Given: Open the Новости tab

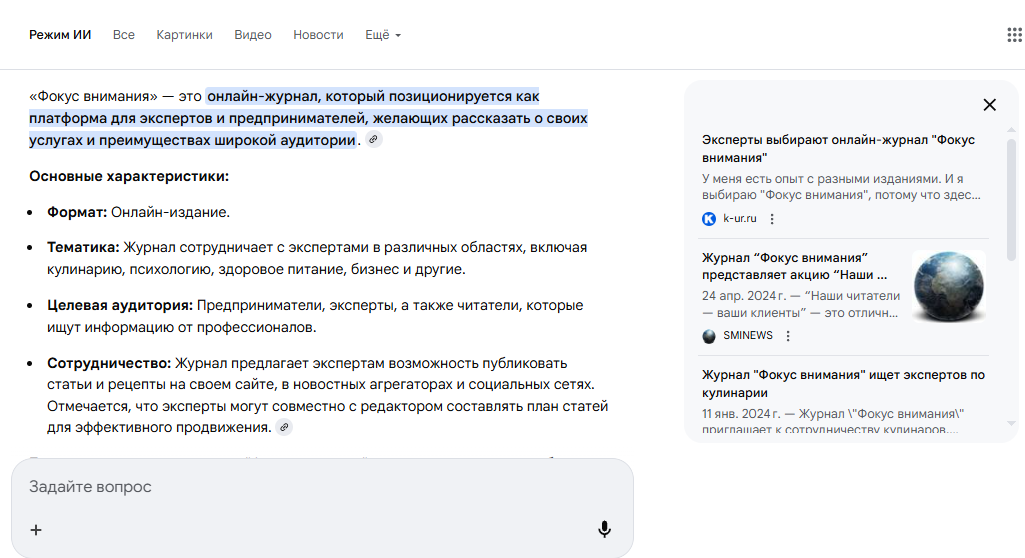Looking at the screenshot, I should pyautogui.click(x=318, y=35).
